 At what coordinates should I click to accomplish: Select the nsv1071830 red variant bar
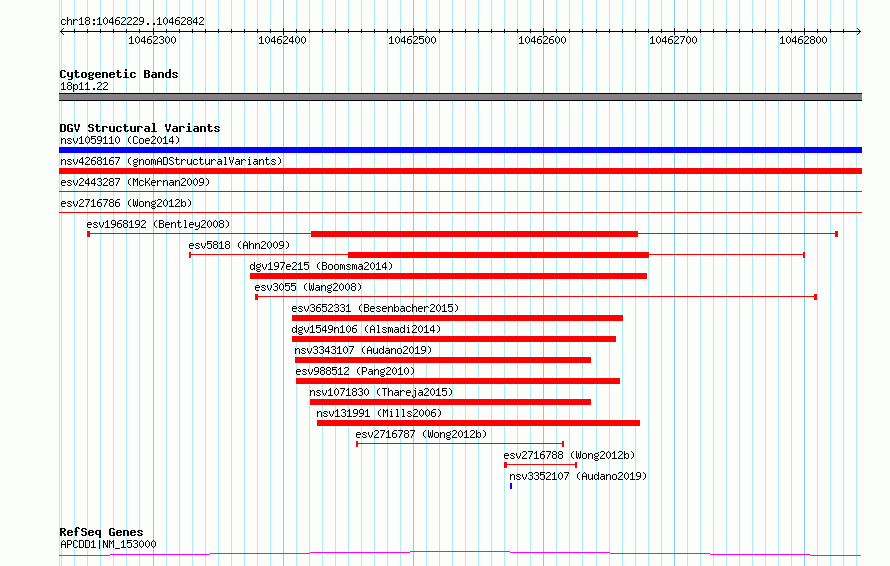click(450, 402)
